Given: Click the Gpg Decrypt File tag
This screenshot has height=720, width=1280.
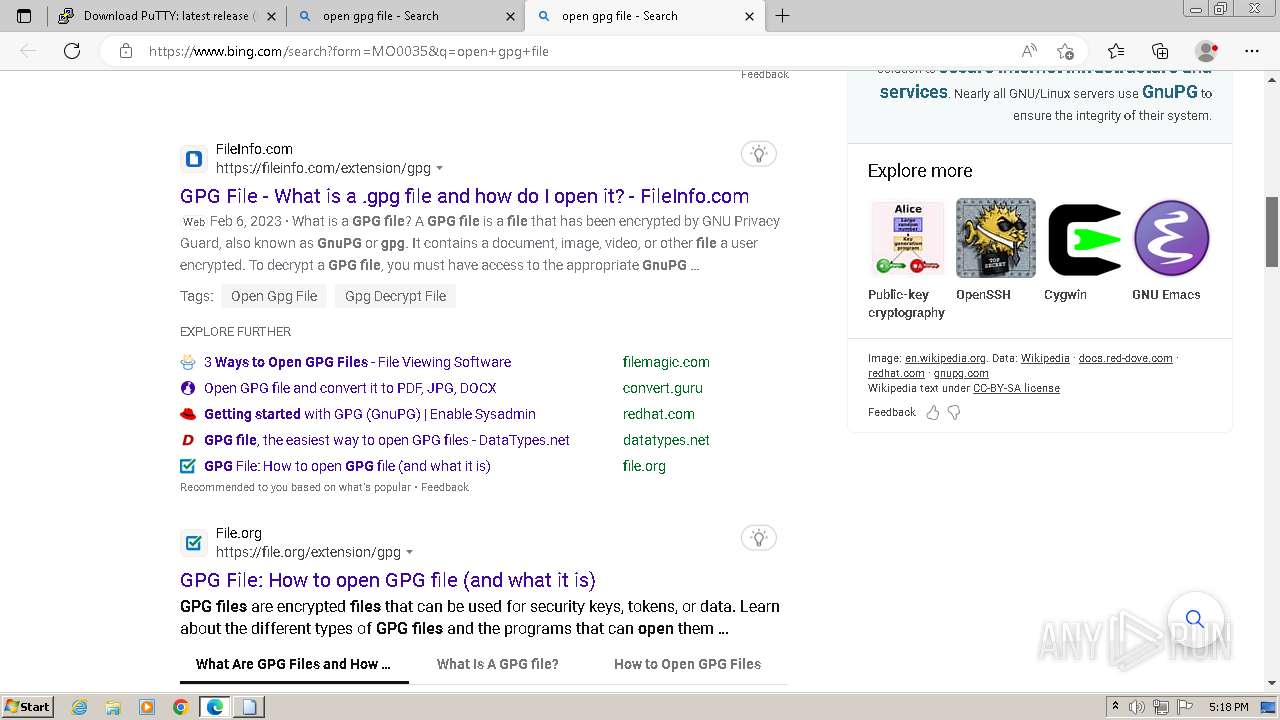Looking at the screenshot, I should pyautogui.click(x=395, y=296).
